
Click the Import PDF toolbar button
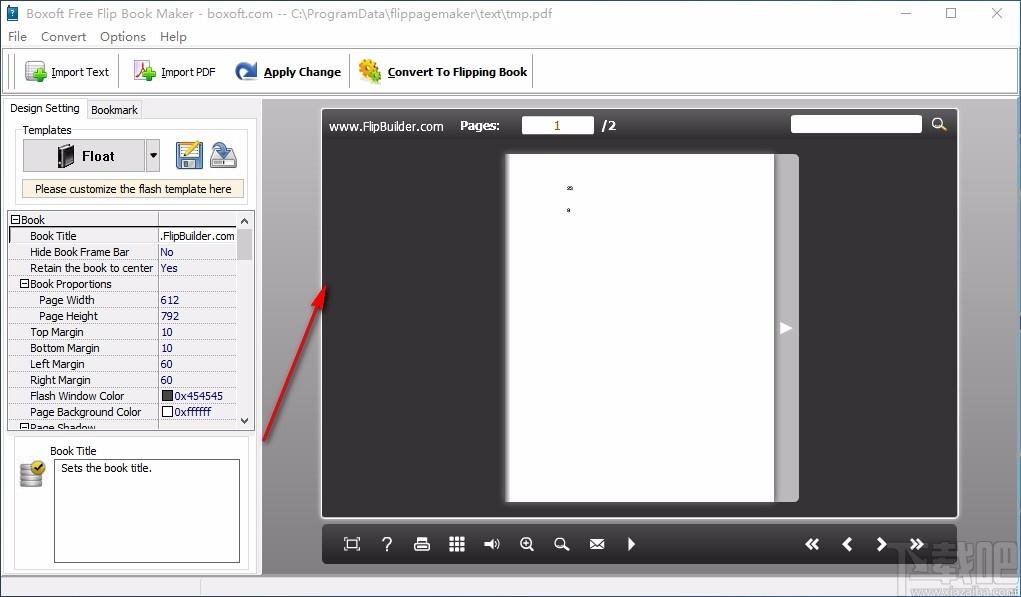tap(174, 72)
